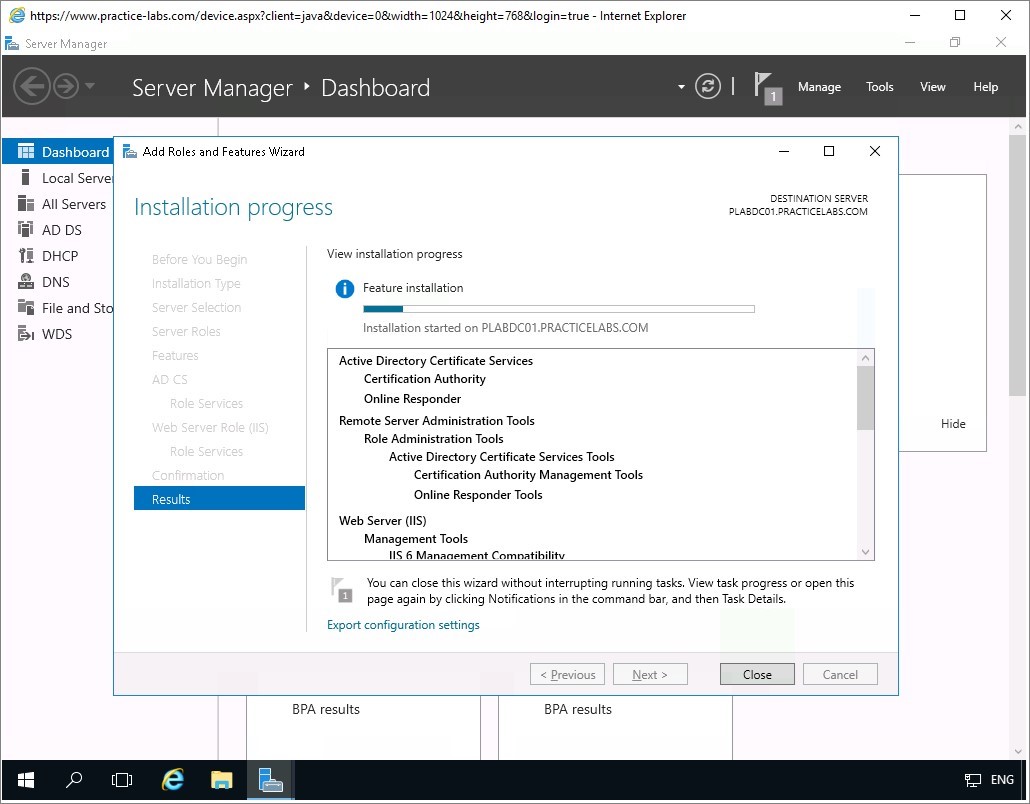Click the Close button in wizard
Image resolution: width=1030 pixels, height=804 pixels.
pos(757,675)
